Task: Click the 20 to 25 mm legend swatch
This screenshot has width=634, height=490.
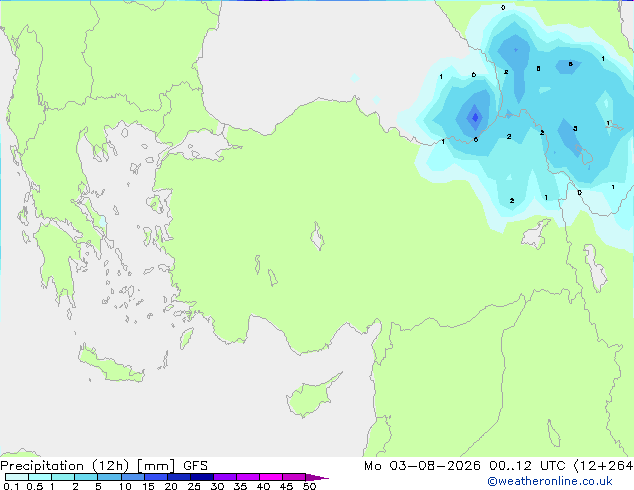Action: tap(179, 477)
